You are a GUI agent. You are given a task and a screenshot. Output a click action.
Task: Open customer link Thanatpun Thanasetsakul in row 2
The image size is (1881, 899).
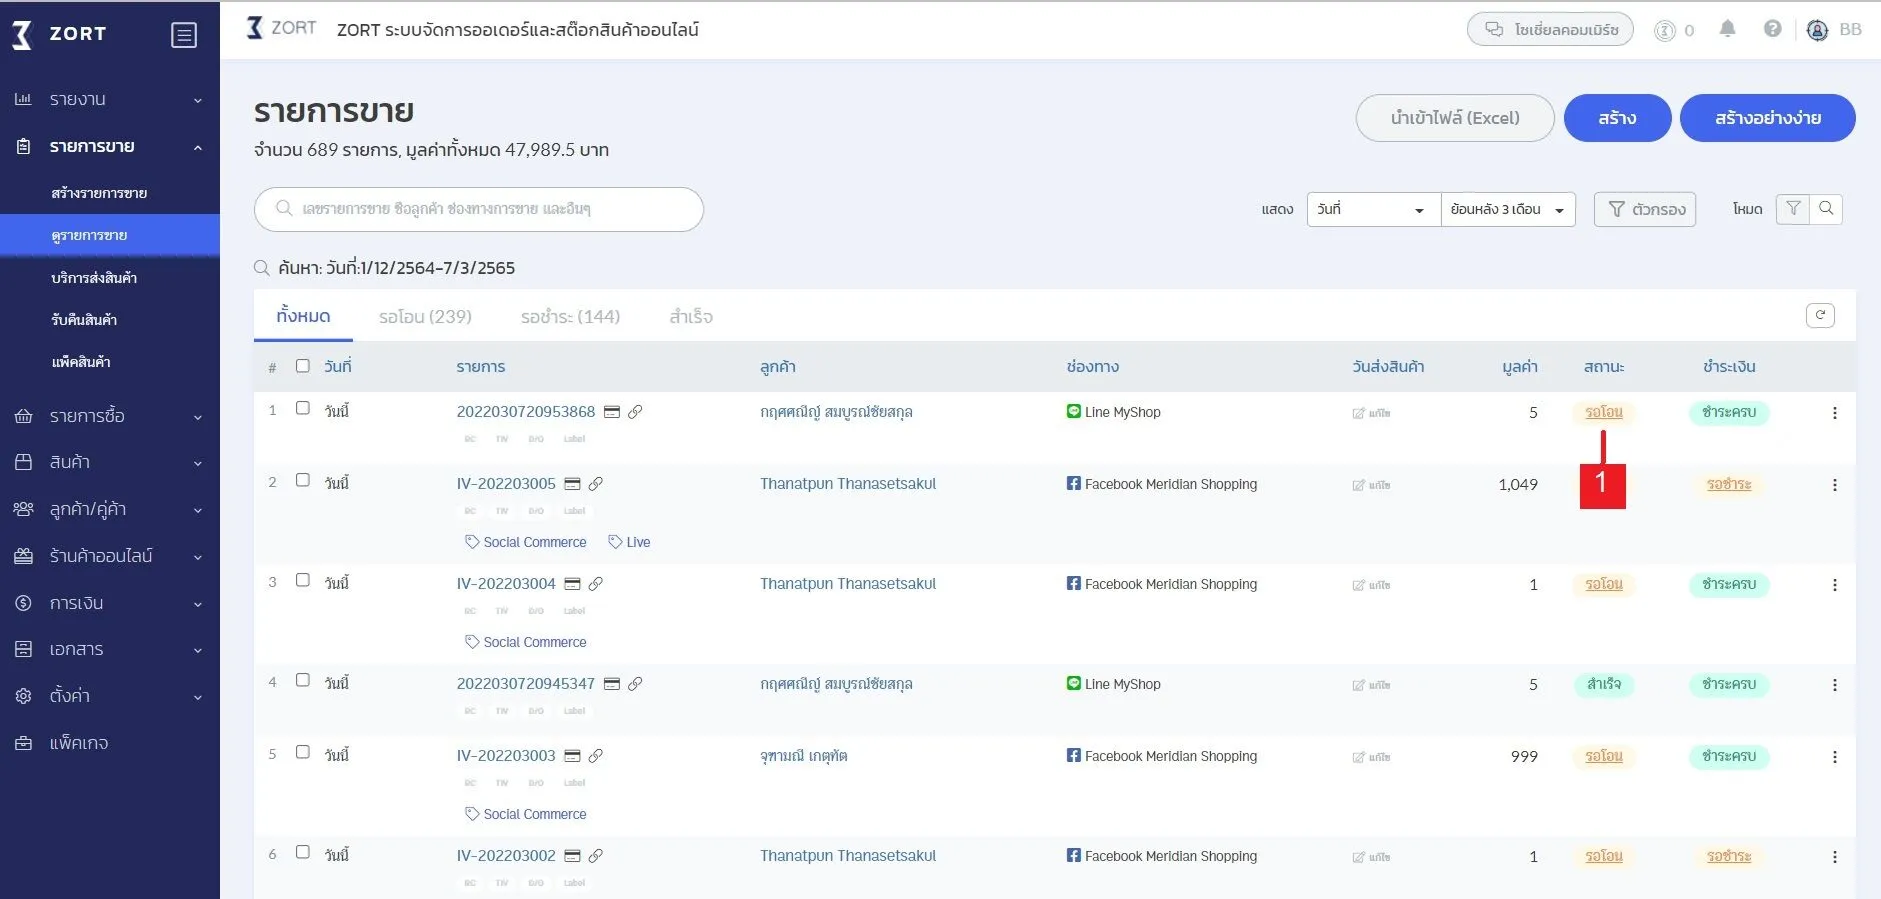848,484
